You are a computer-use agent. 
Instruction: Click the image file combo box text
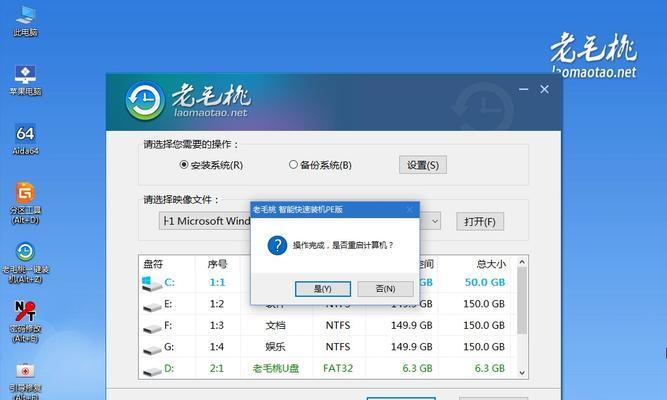[x=205, y=221]
